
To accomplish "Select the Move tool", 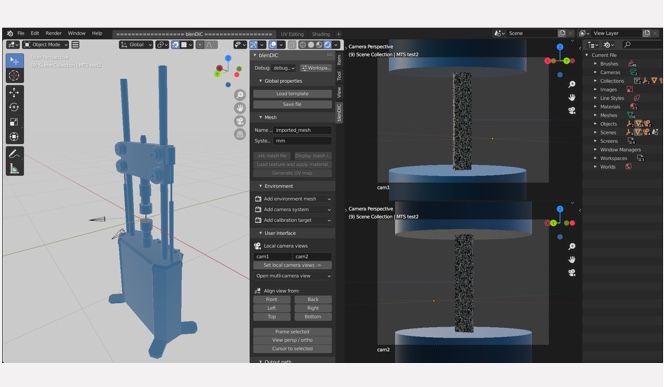I will click(x=14, y=92).
